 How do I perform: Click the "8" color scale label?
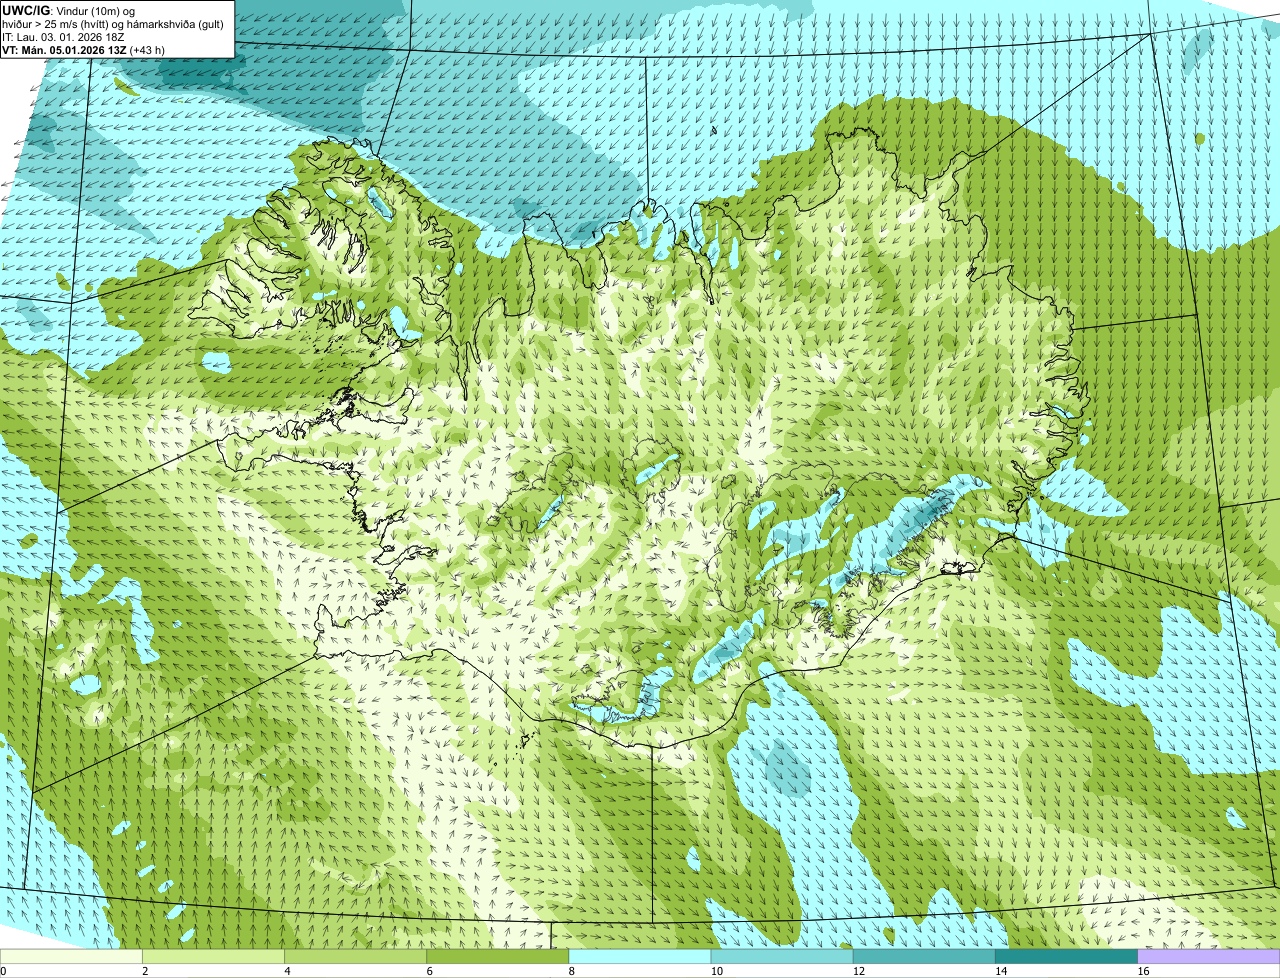[x=572, y=971]
